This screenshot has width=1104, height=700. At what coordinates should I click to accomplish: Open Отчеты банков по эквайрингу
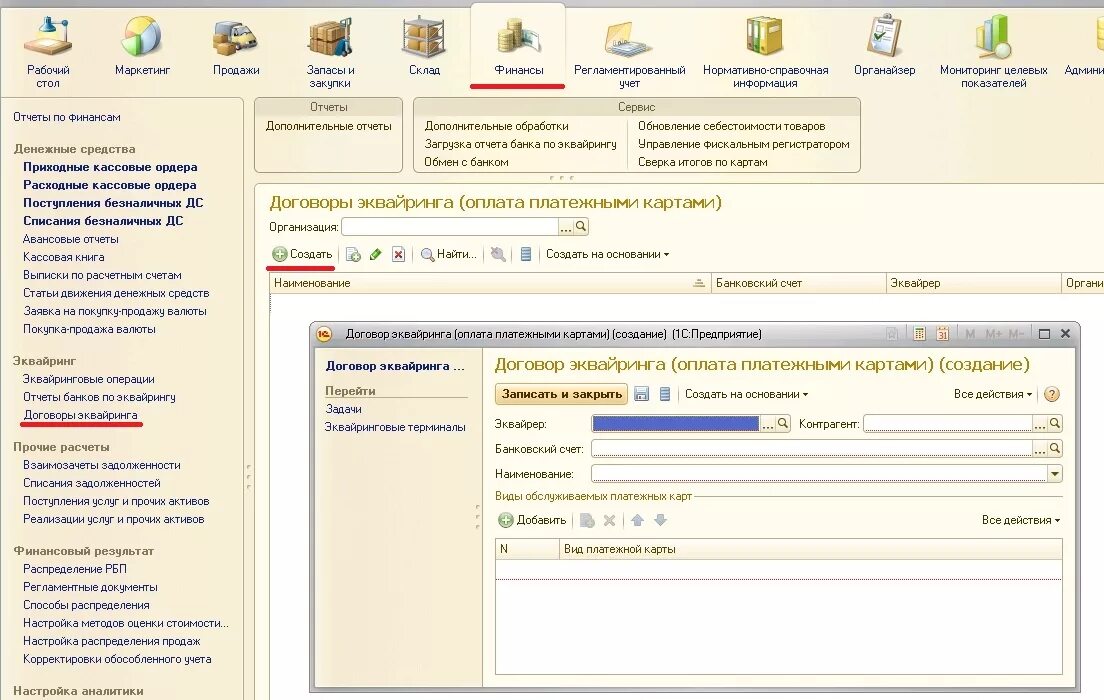coord(99,398)
